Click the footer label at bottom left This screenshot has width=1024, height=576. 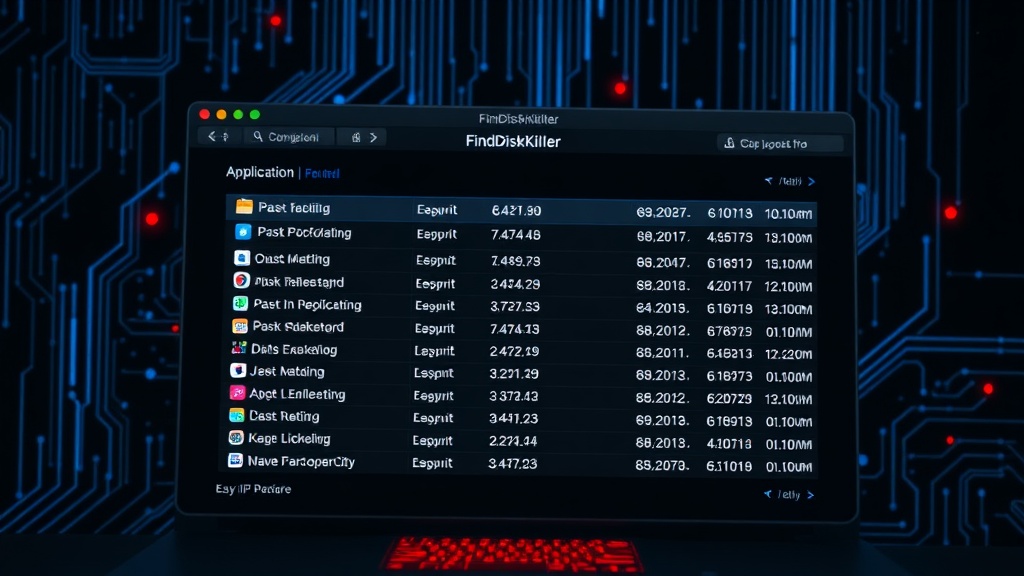pyautogui.click(x=253, y=488)
